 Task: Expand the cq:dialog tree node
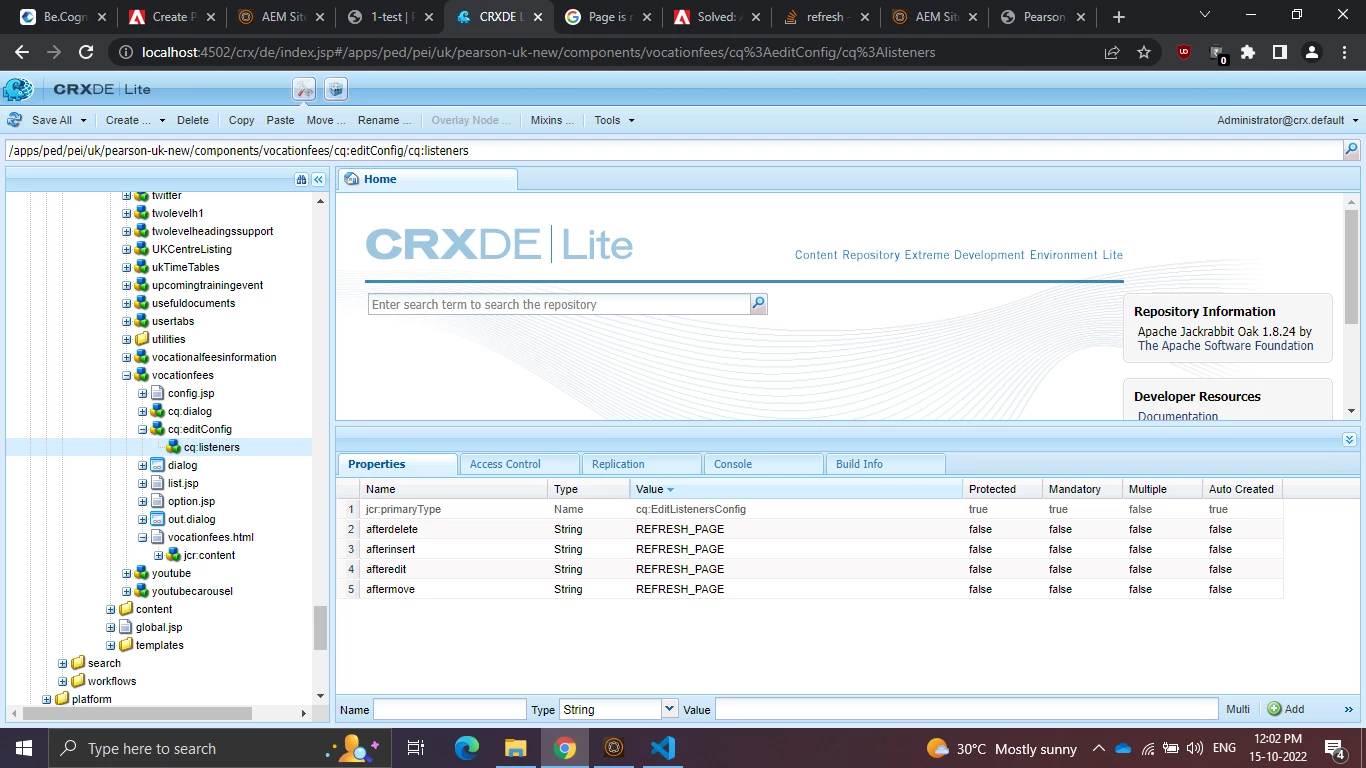(143, 412)
